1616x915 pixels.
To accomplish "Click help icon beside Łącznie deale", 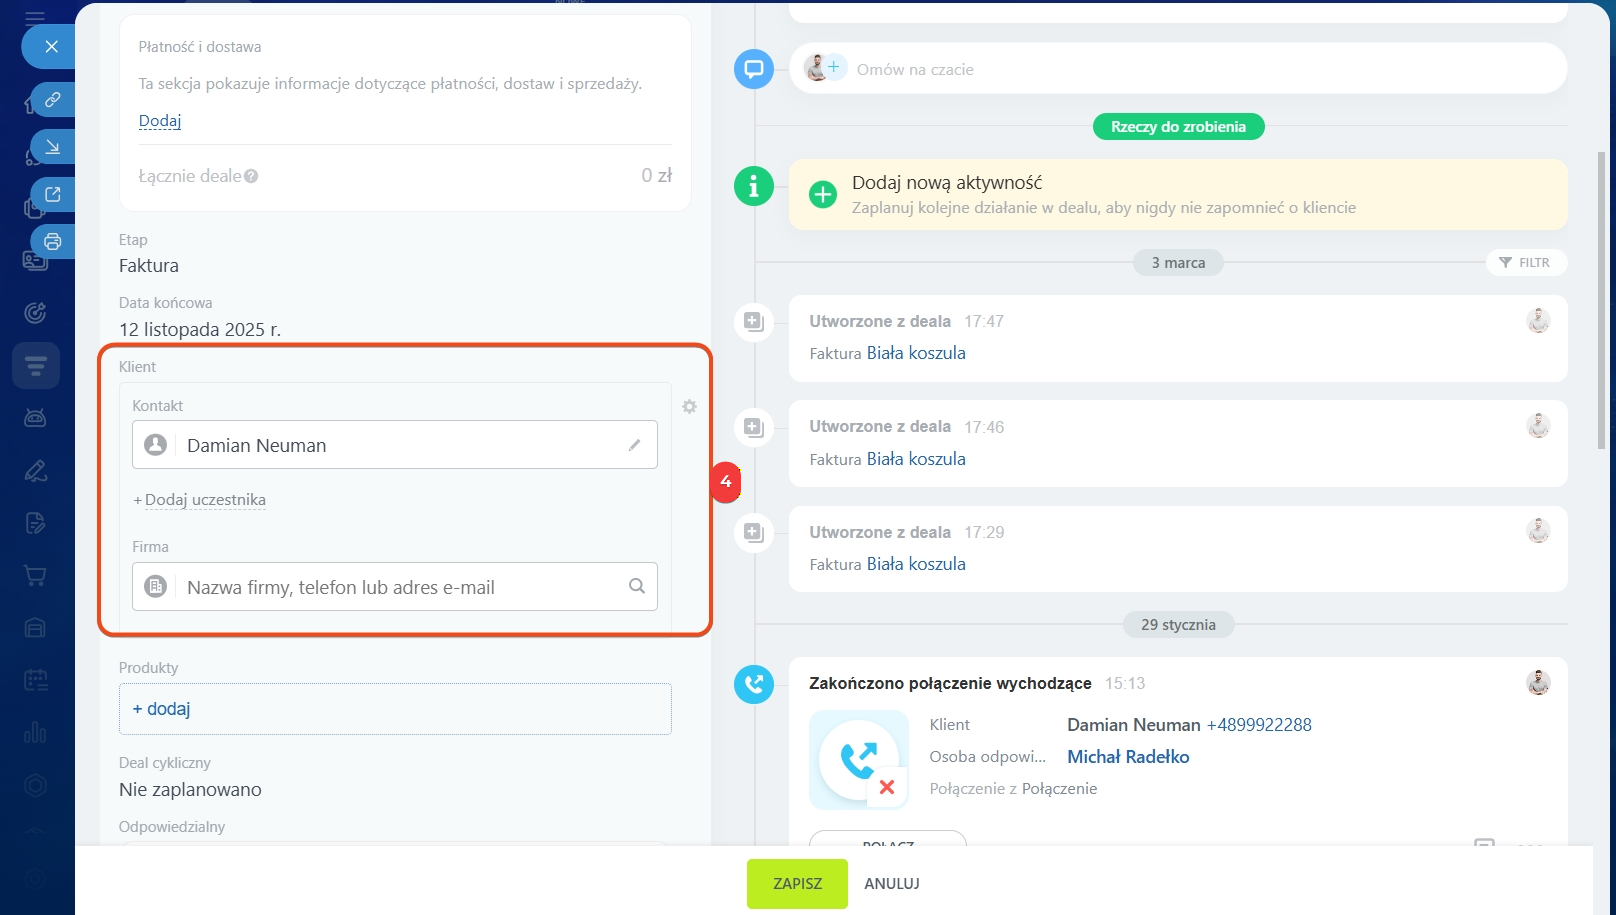I will (x=251, y=176).
